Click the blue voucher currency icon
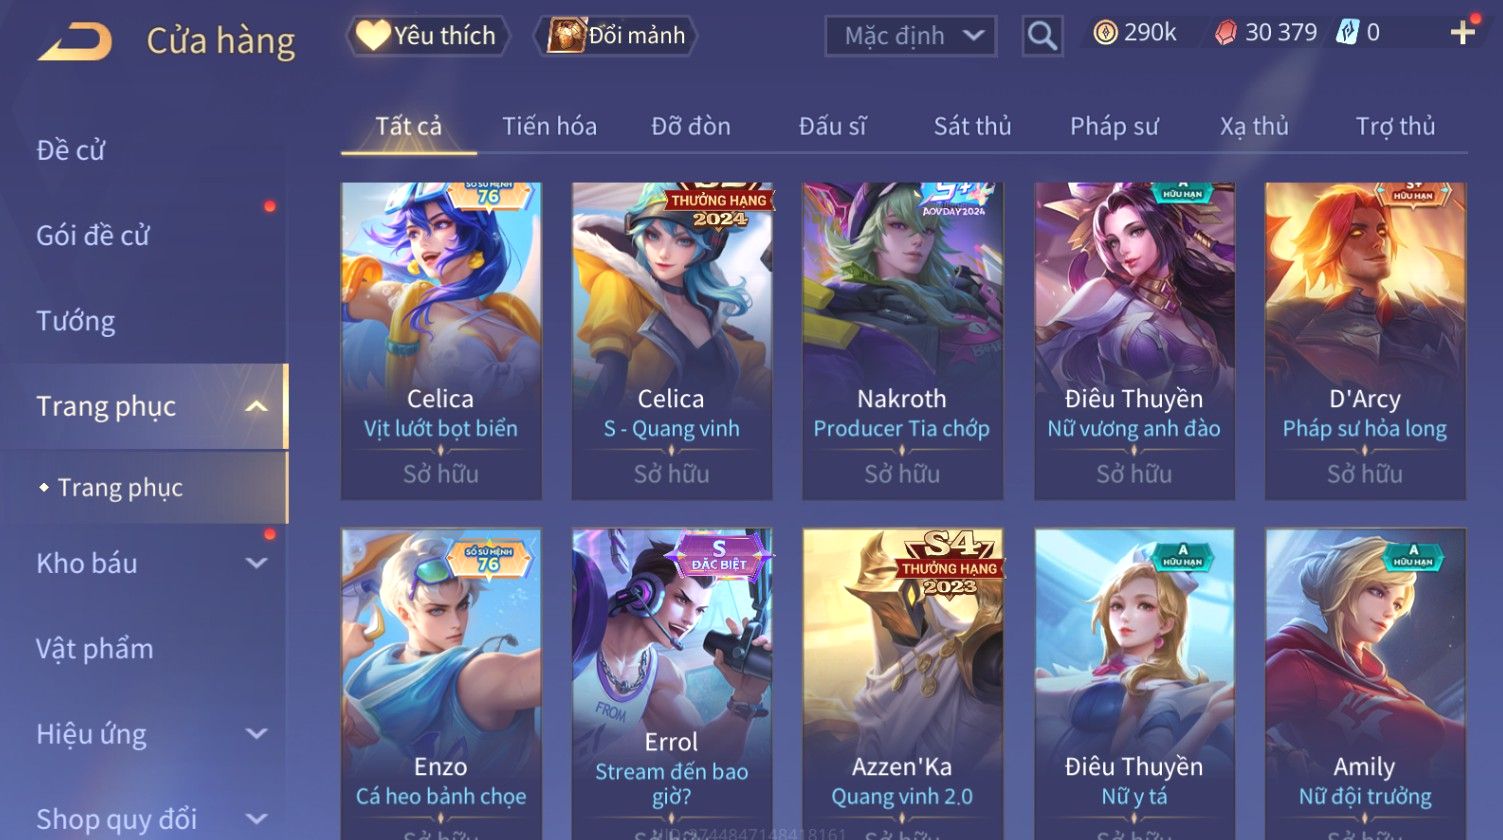 coord(1347,33)
